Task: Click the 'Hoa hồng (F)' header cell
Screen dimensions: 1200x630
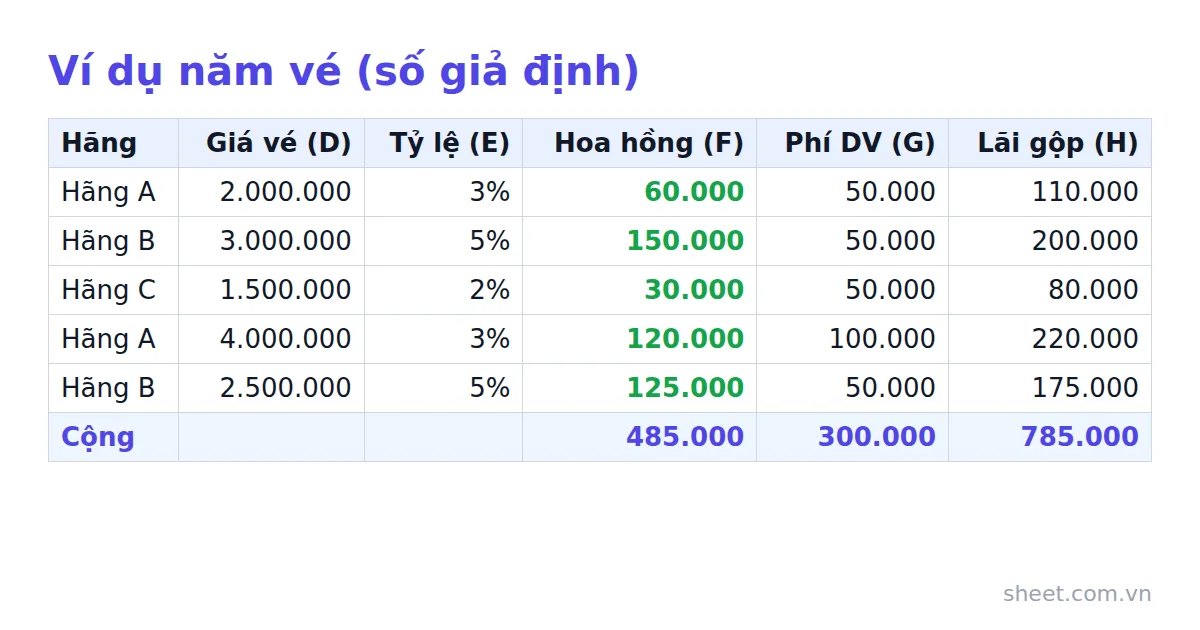Action: [640, 143]
